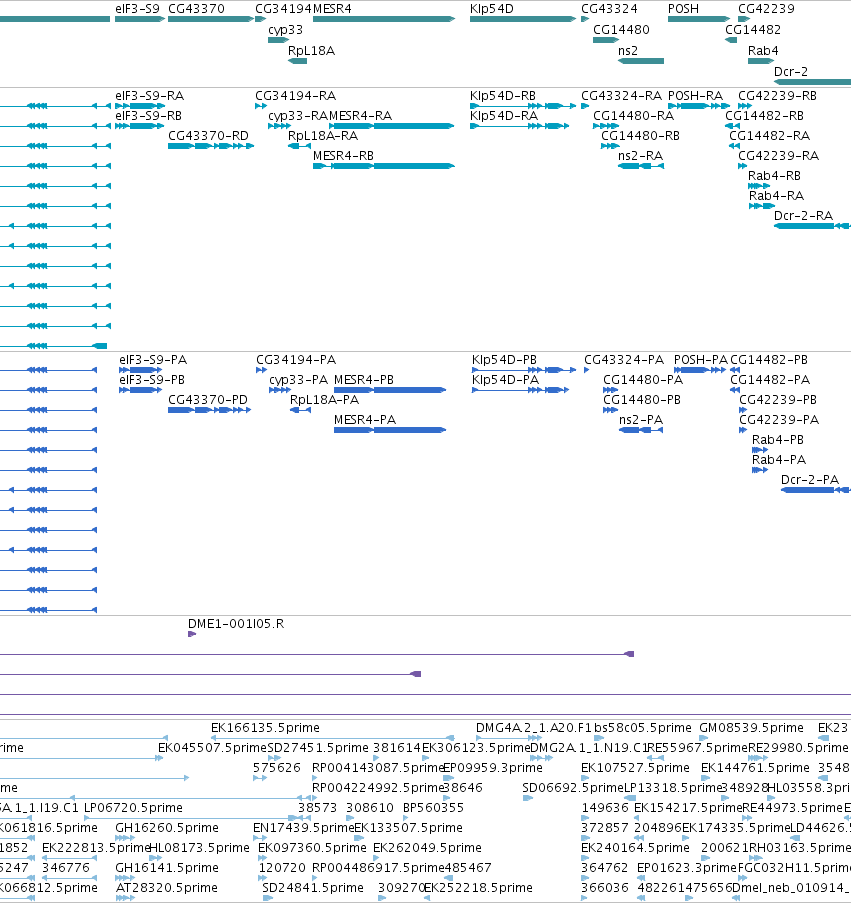
Task: Select the cyp33-PA protein feature
Action: [280, 390]
